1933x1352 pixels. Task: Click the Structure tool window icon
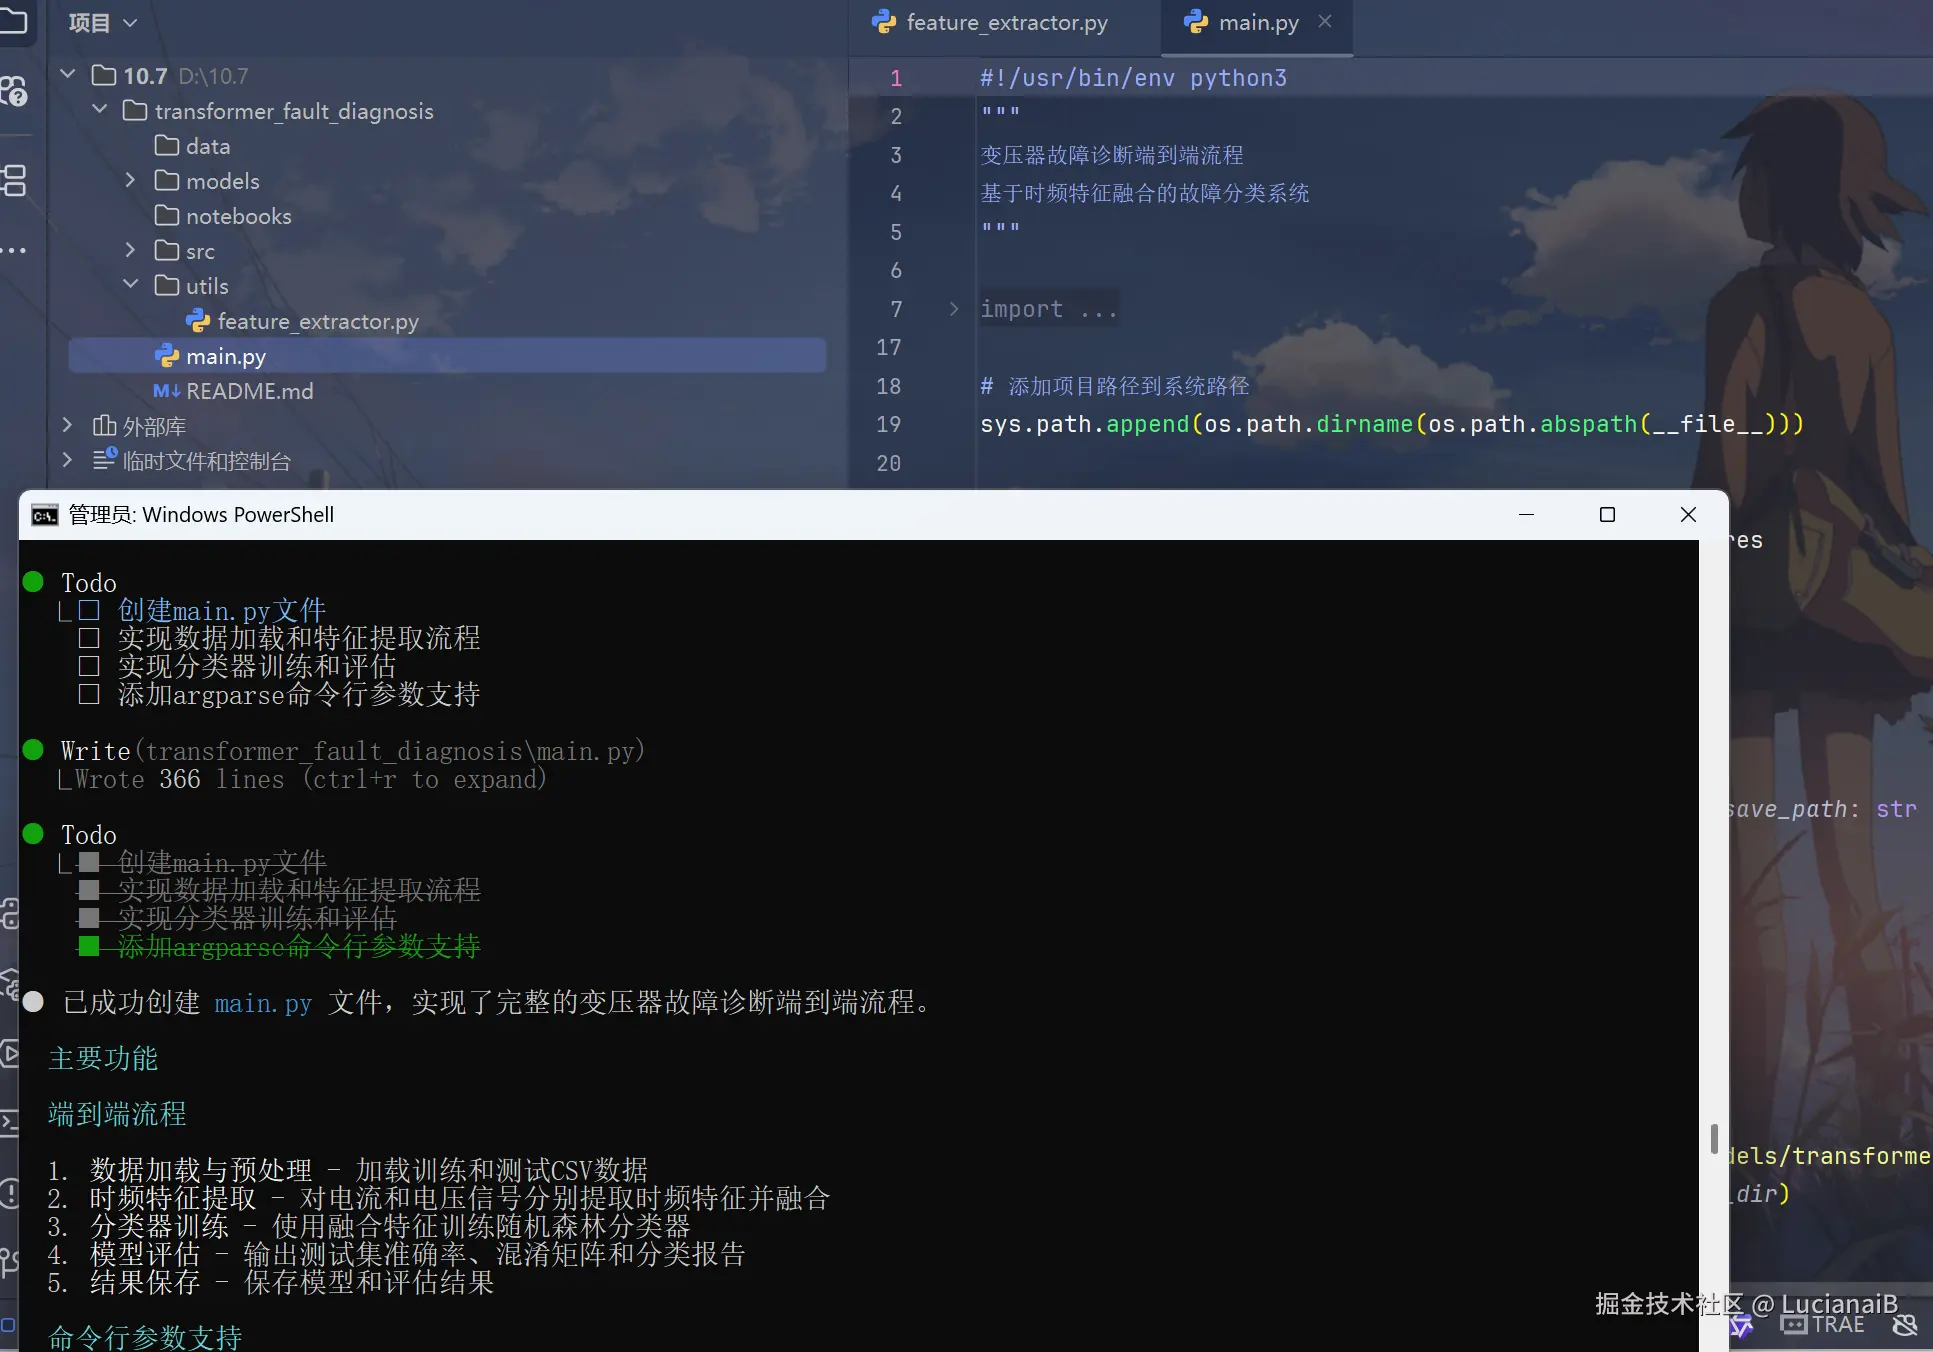point(13,180)
